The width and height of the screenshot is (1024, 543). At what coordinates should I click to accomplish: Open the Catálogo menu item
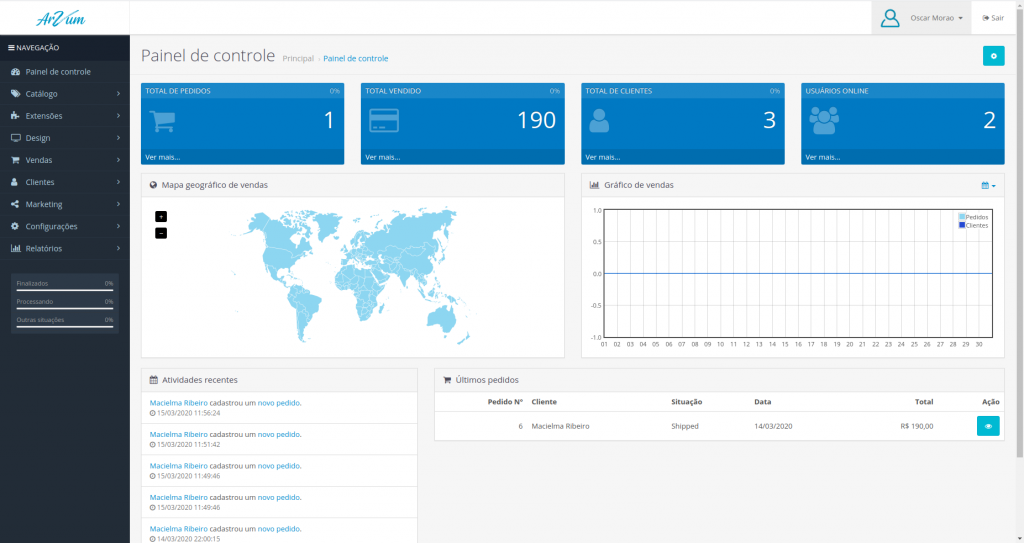[x=65, y=94]
